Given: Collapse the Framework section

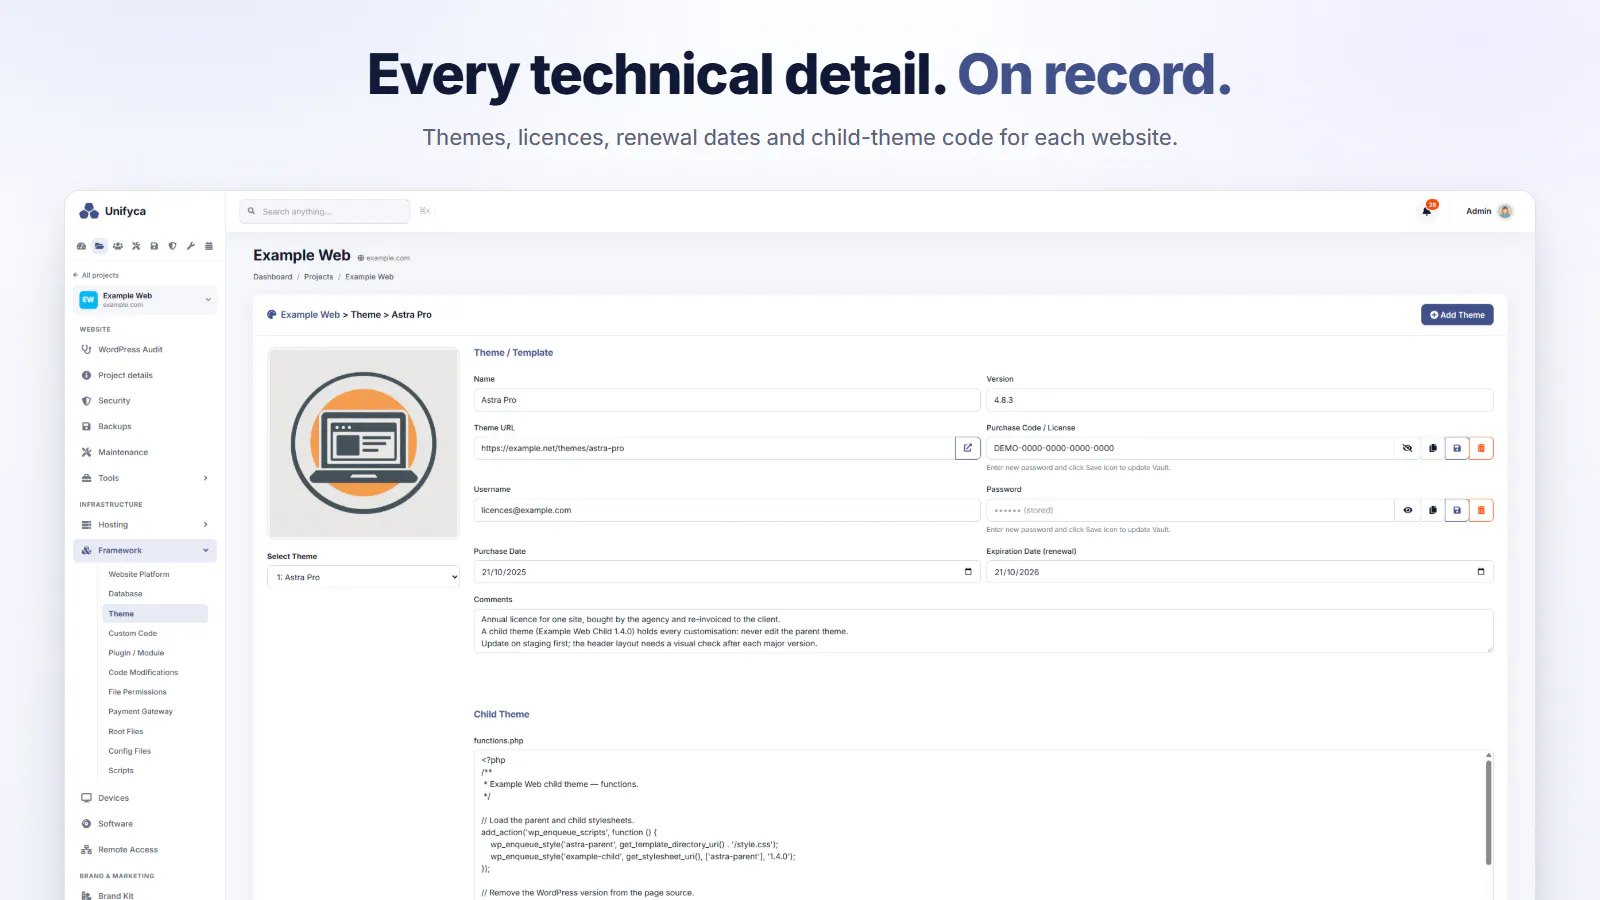Looking at the screenshot, I should point(145,551).
